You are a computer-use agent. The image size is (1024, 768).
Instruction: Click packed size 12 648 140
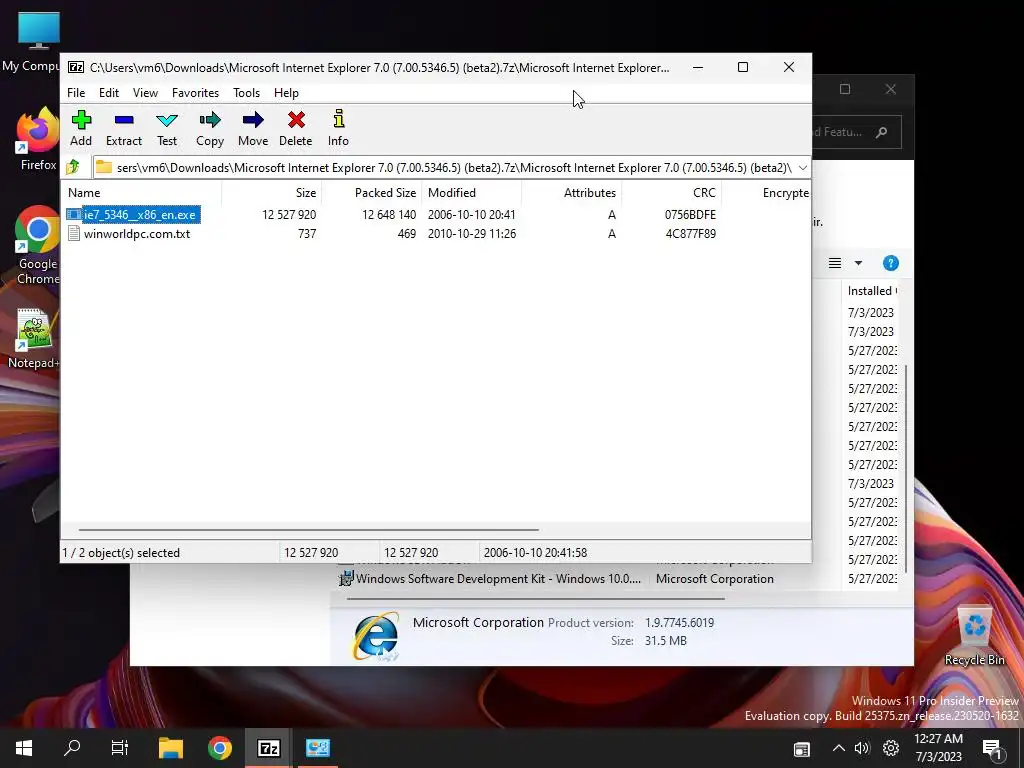click(389, 214)
